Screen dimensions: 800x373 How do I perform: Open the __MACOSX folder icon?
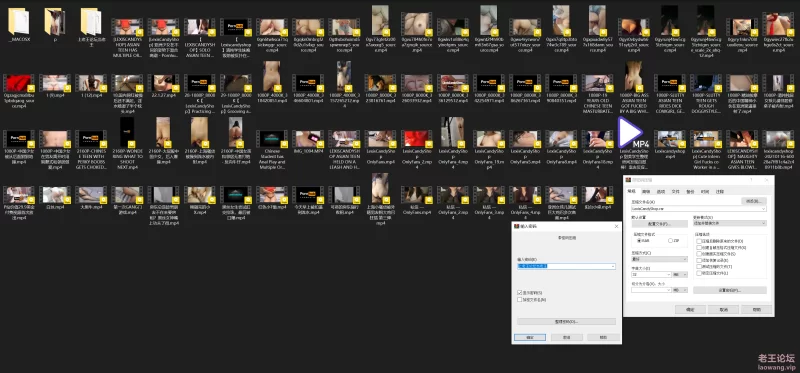pyautogui.click(x=19, y=21)
